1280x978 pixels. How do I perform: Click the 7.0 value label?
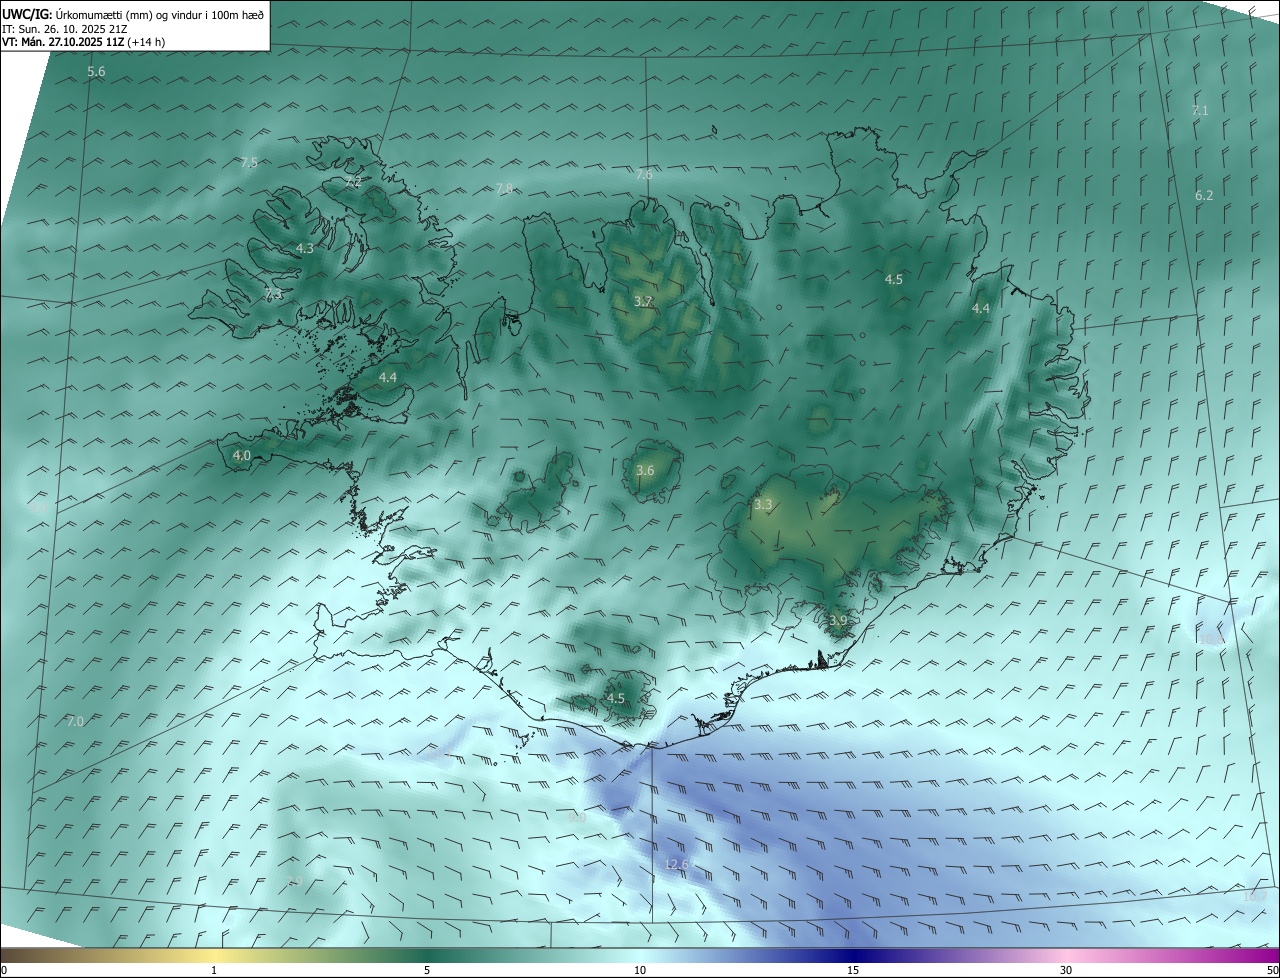[x=75, y=722]
